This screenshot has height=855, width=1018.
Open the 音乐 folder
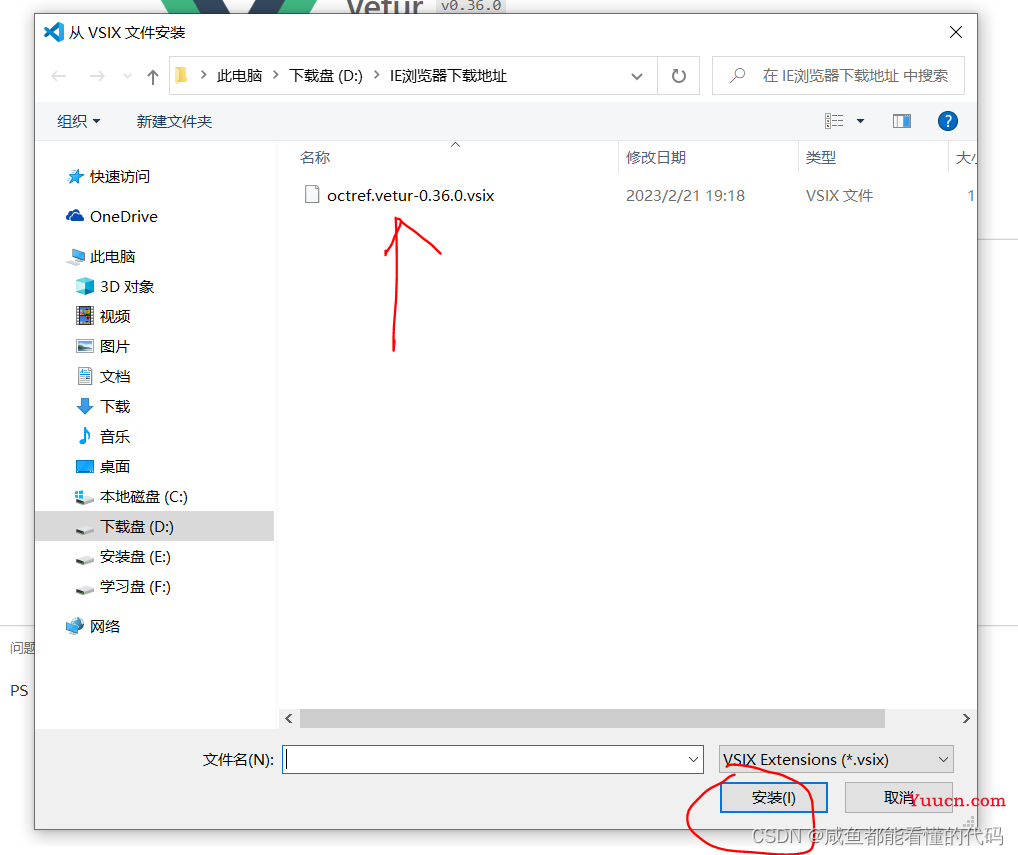point(104,436)
